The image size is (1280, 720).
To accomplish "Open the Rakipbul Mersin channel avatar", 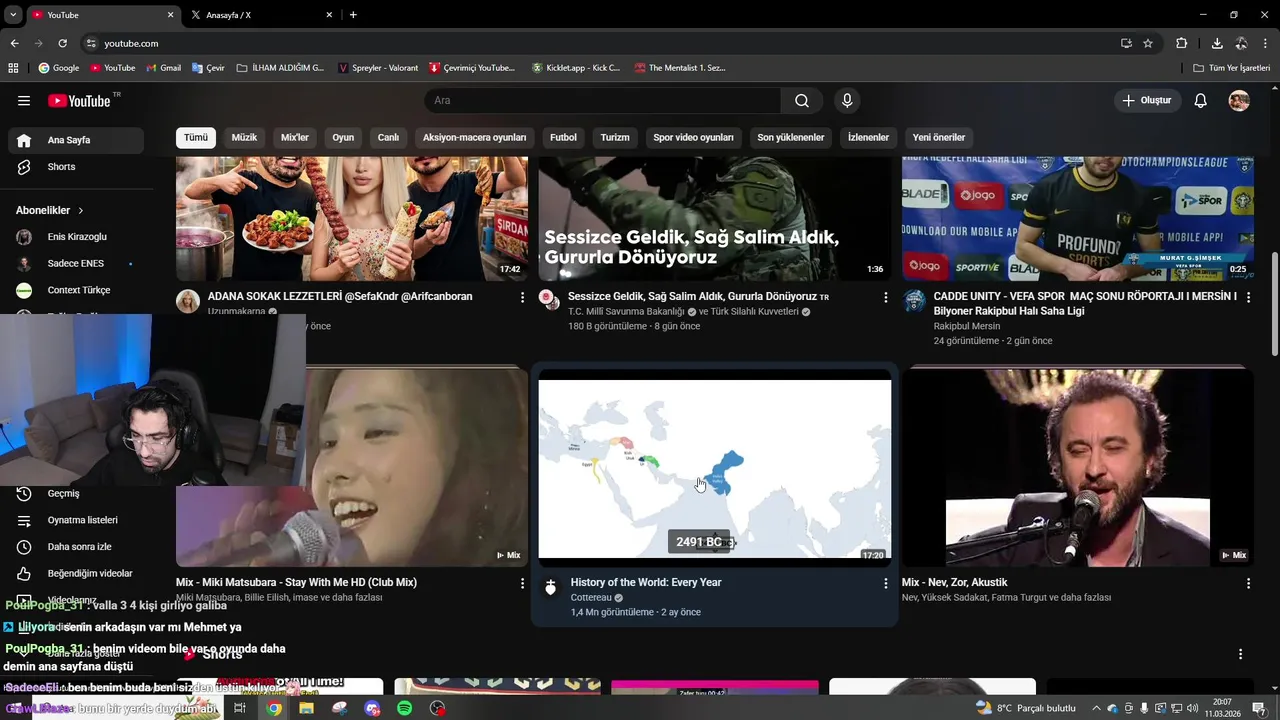I will coord(914,301).
